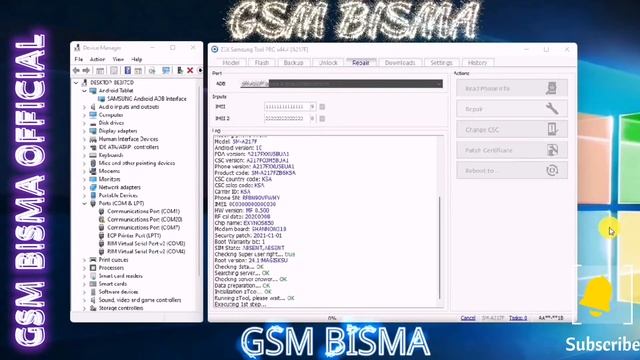Screen dimensions: 640x360
Task: Expand the Disk drives node
Action: 84,123
